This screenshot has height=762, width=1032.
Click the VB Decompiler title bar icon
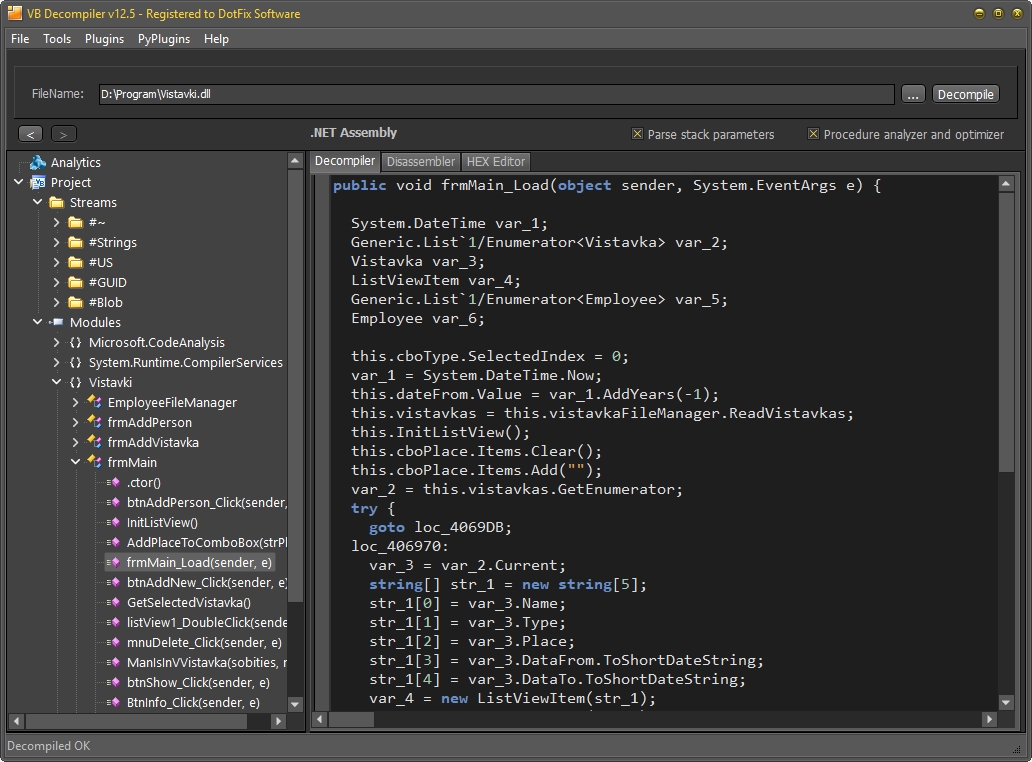[14, 13]
